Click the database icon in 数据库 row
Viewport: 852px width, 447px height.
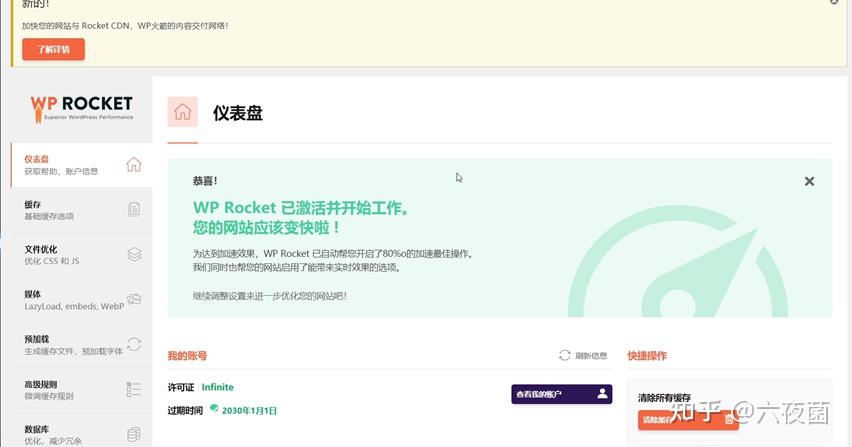pos(134,434)
